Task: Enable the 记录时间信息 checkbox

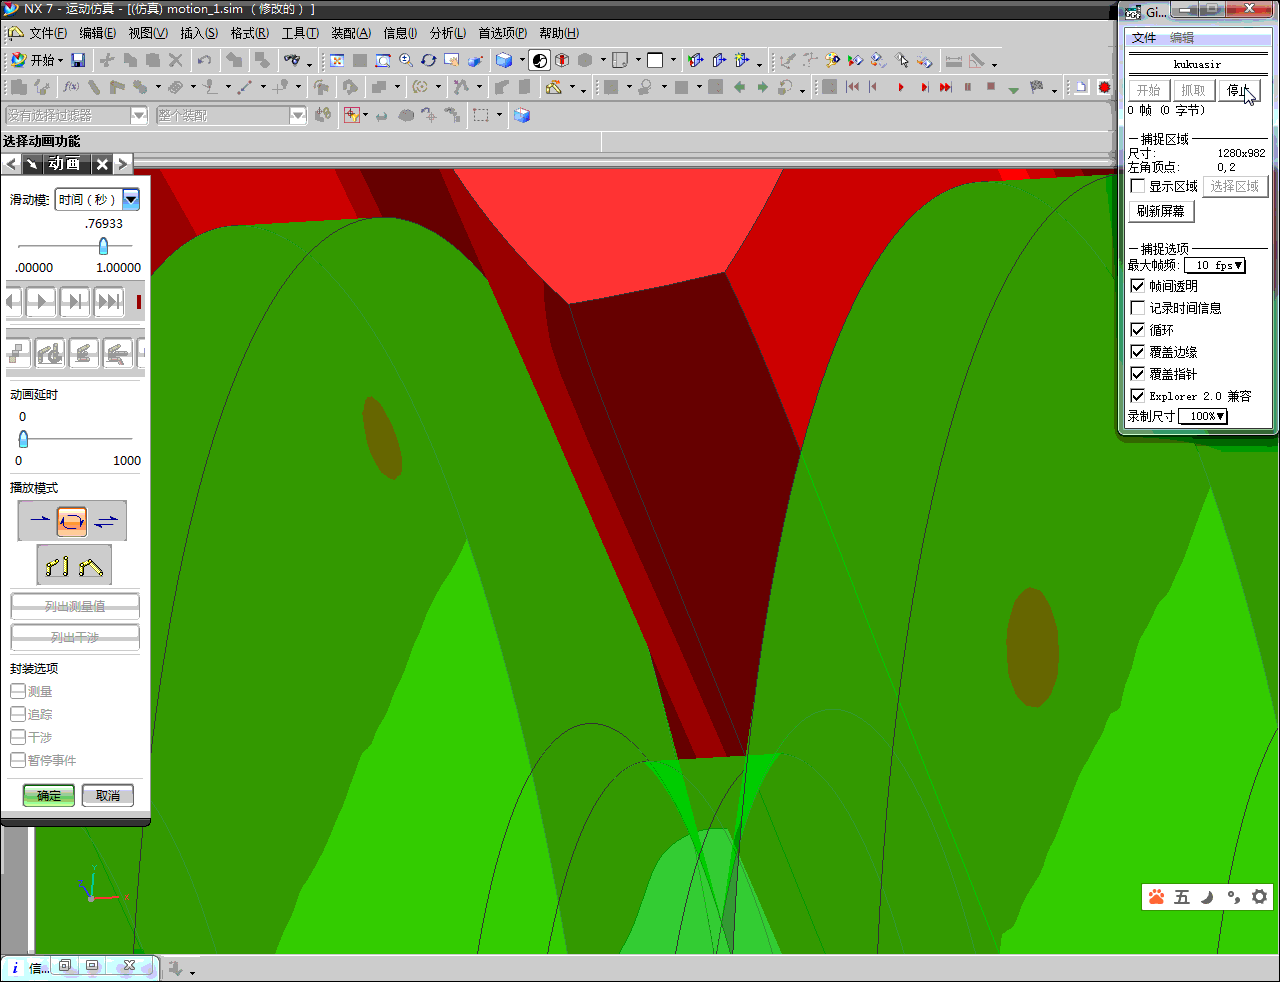Action: [x=1137, y=308]
